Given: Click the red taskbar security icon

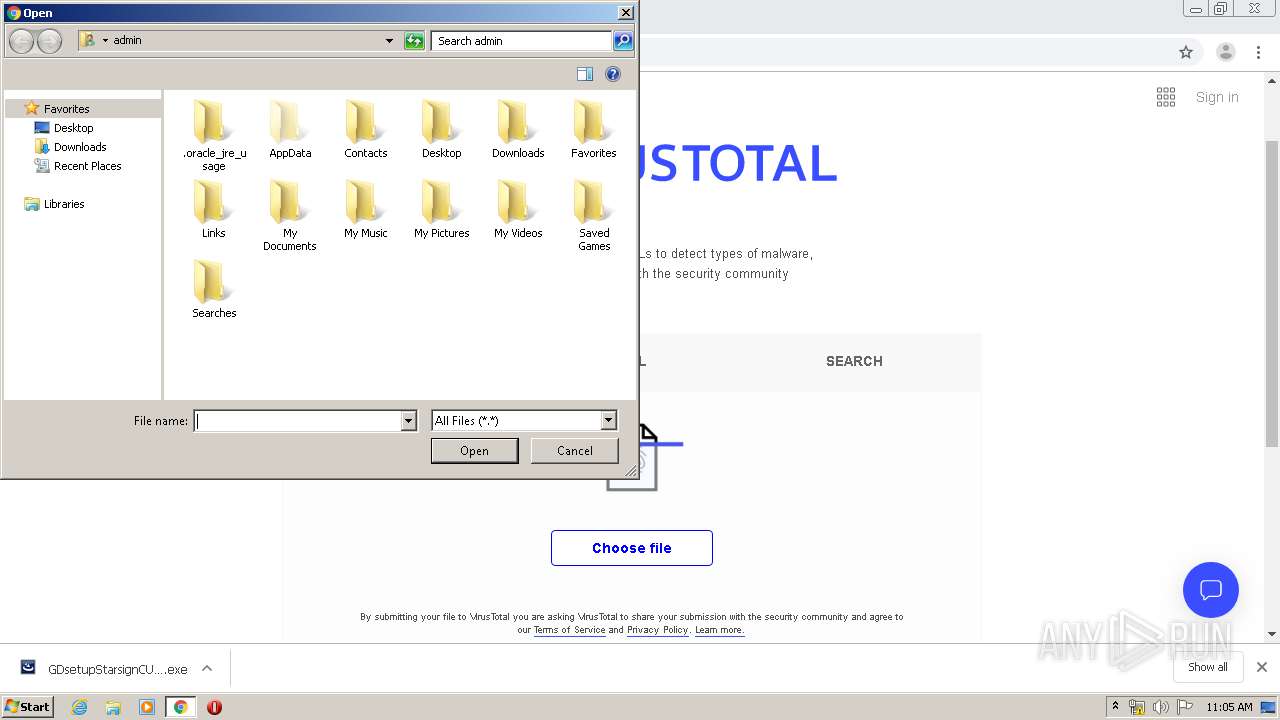Looking at the screenshot, I should (x=214, y=707).
